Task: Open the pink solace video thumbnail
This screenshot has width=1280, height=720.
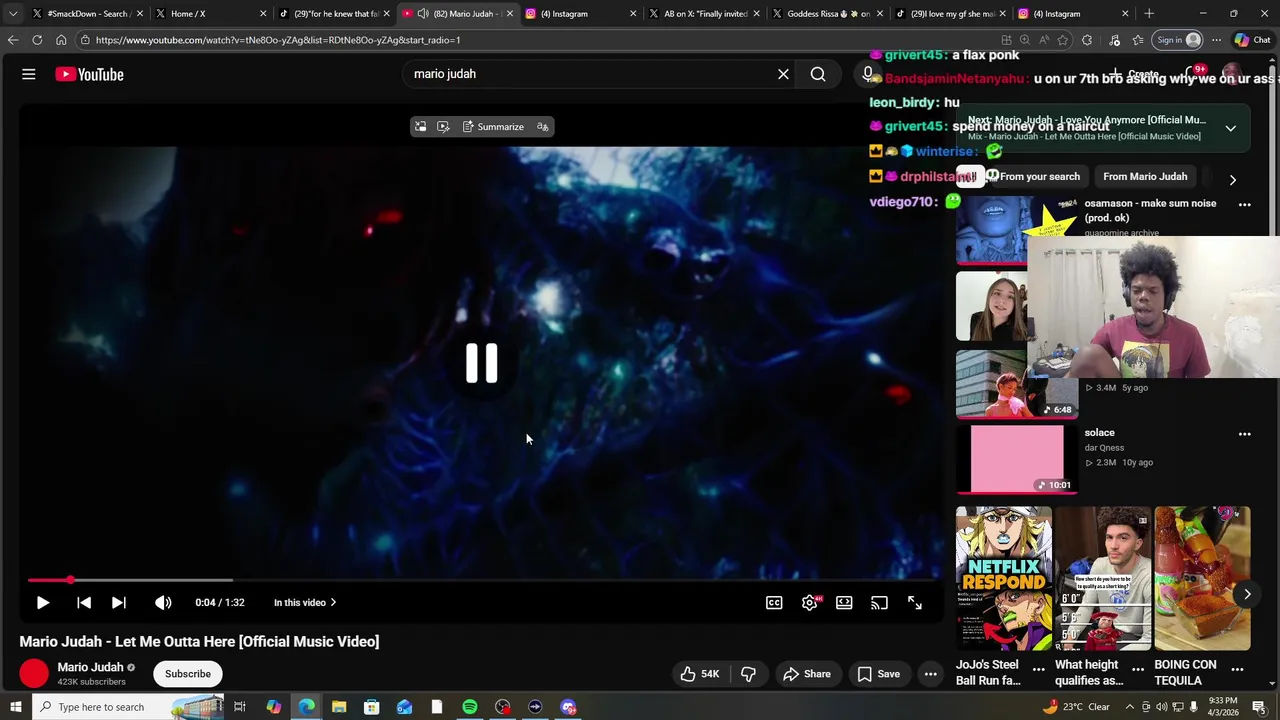Action: tap(1015, 459)
